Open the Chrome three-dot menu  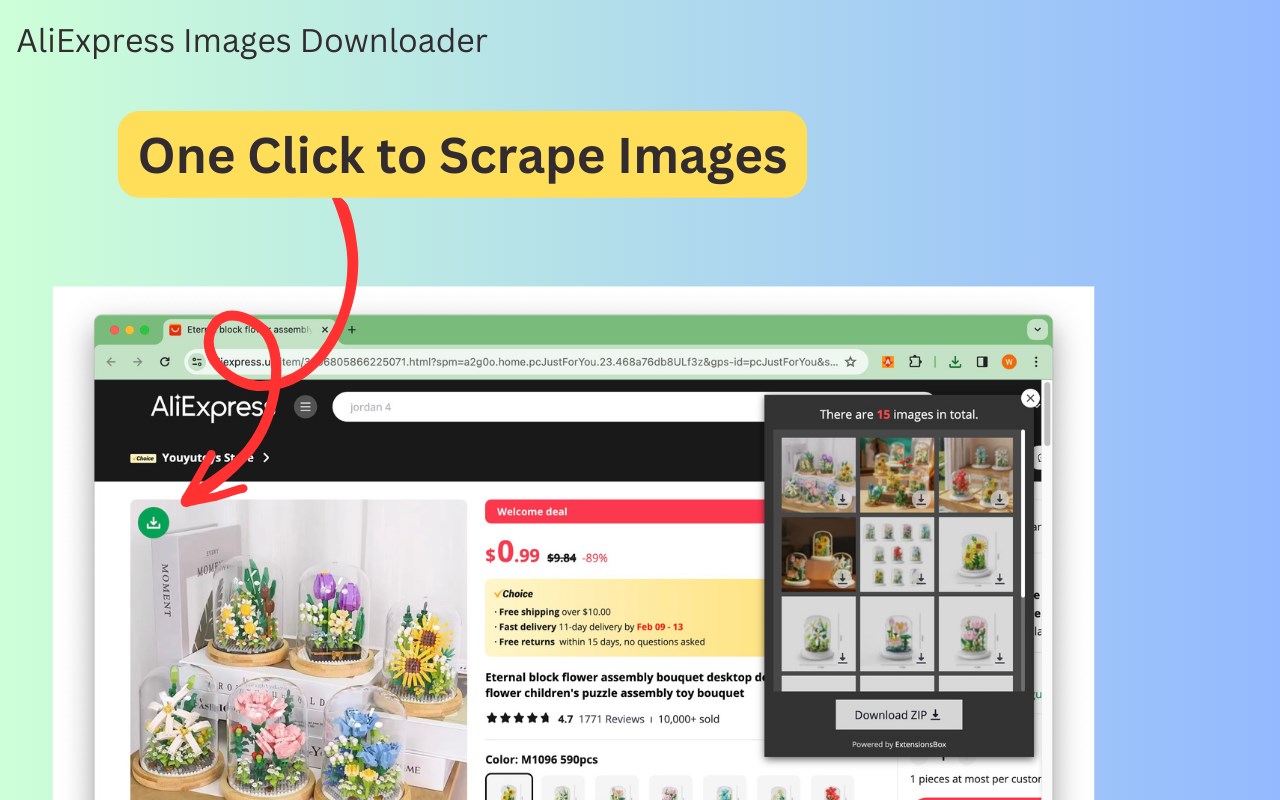point(1036,361)
